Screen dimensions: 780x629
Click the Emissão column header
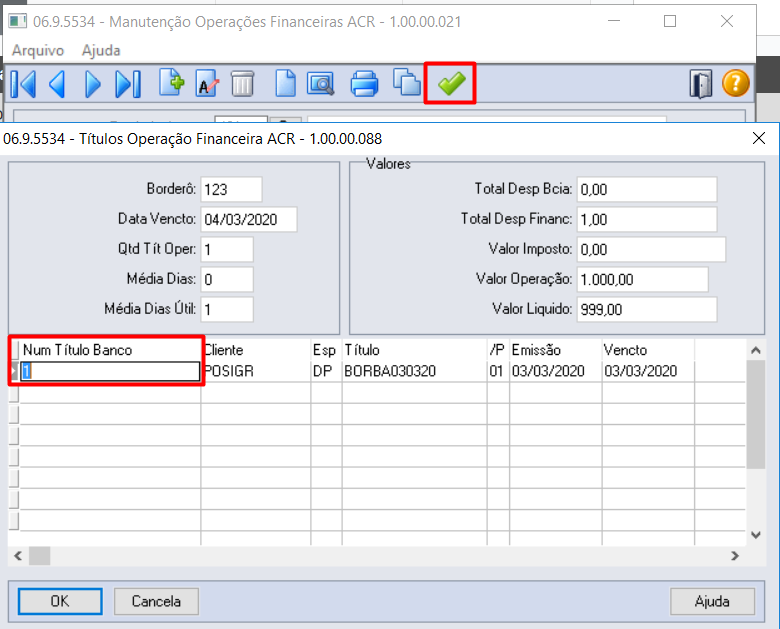[x=555, y=350]
